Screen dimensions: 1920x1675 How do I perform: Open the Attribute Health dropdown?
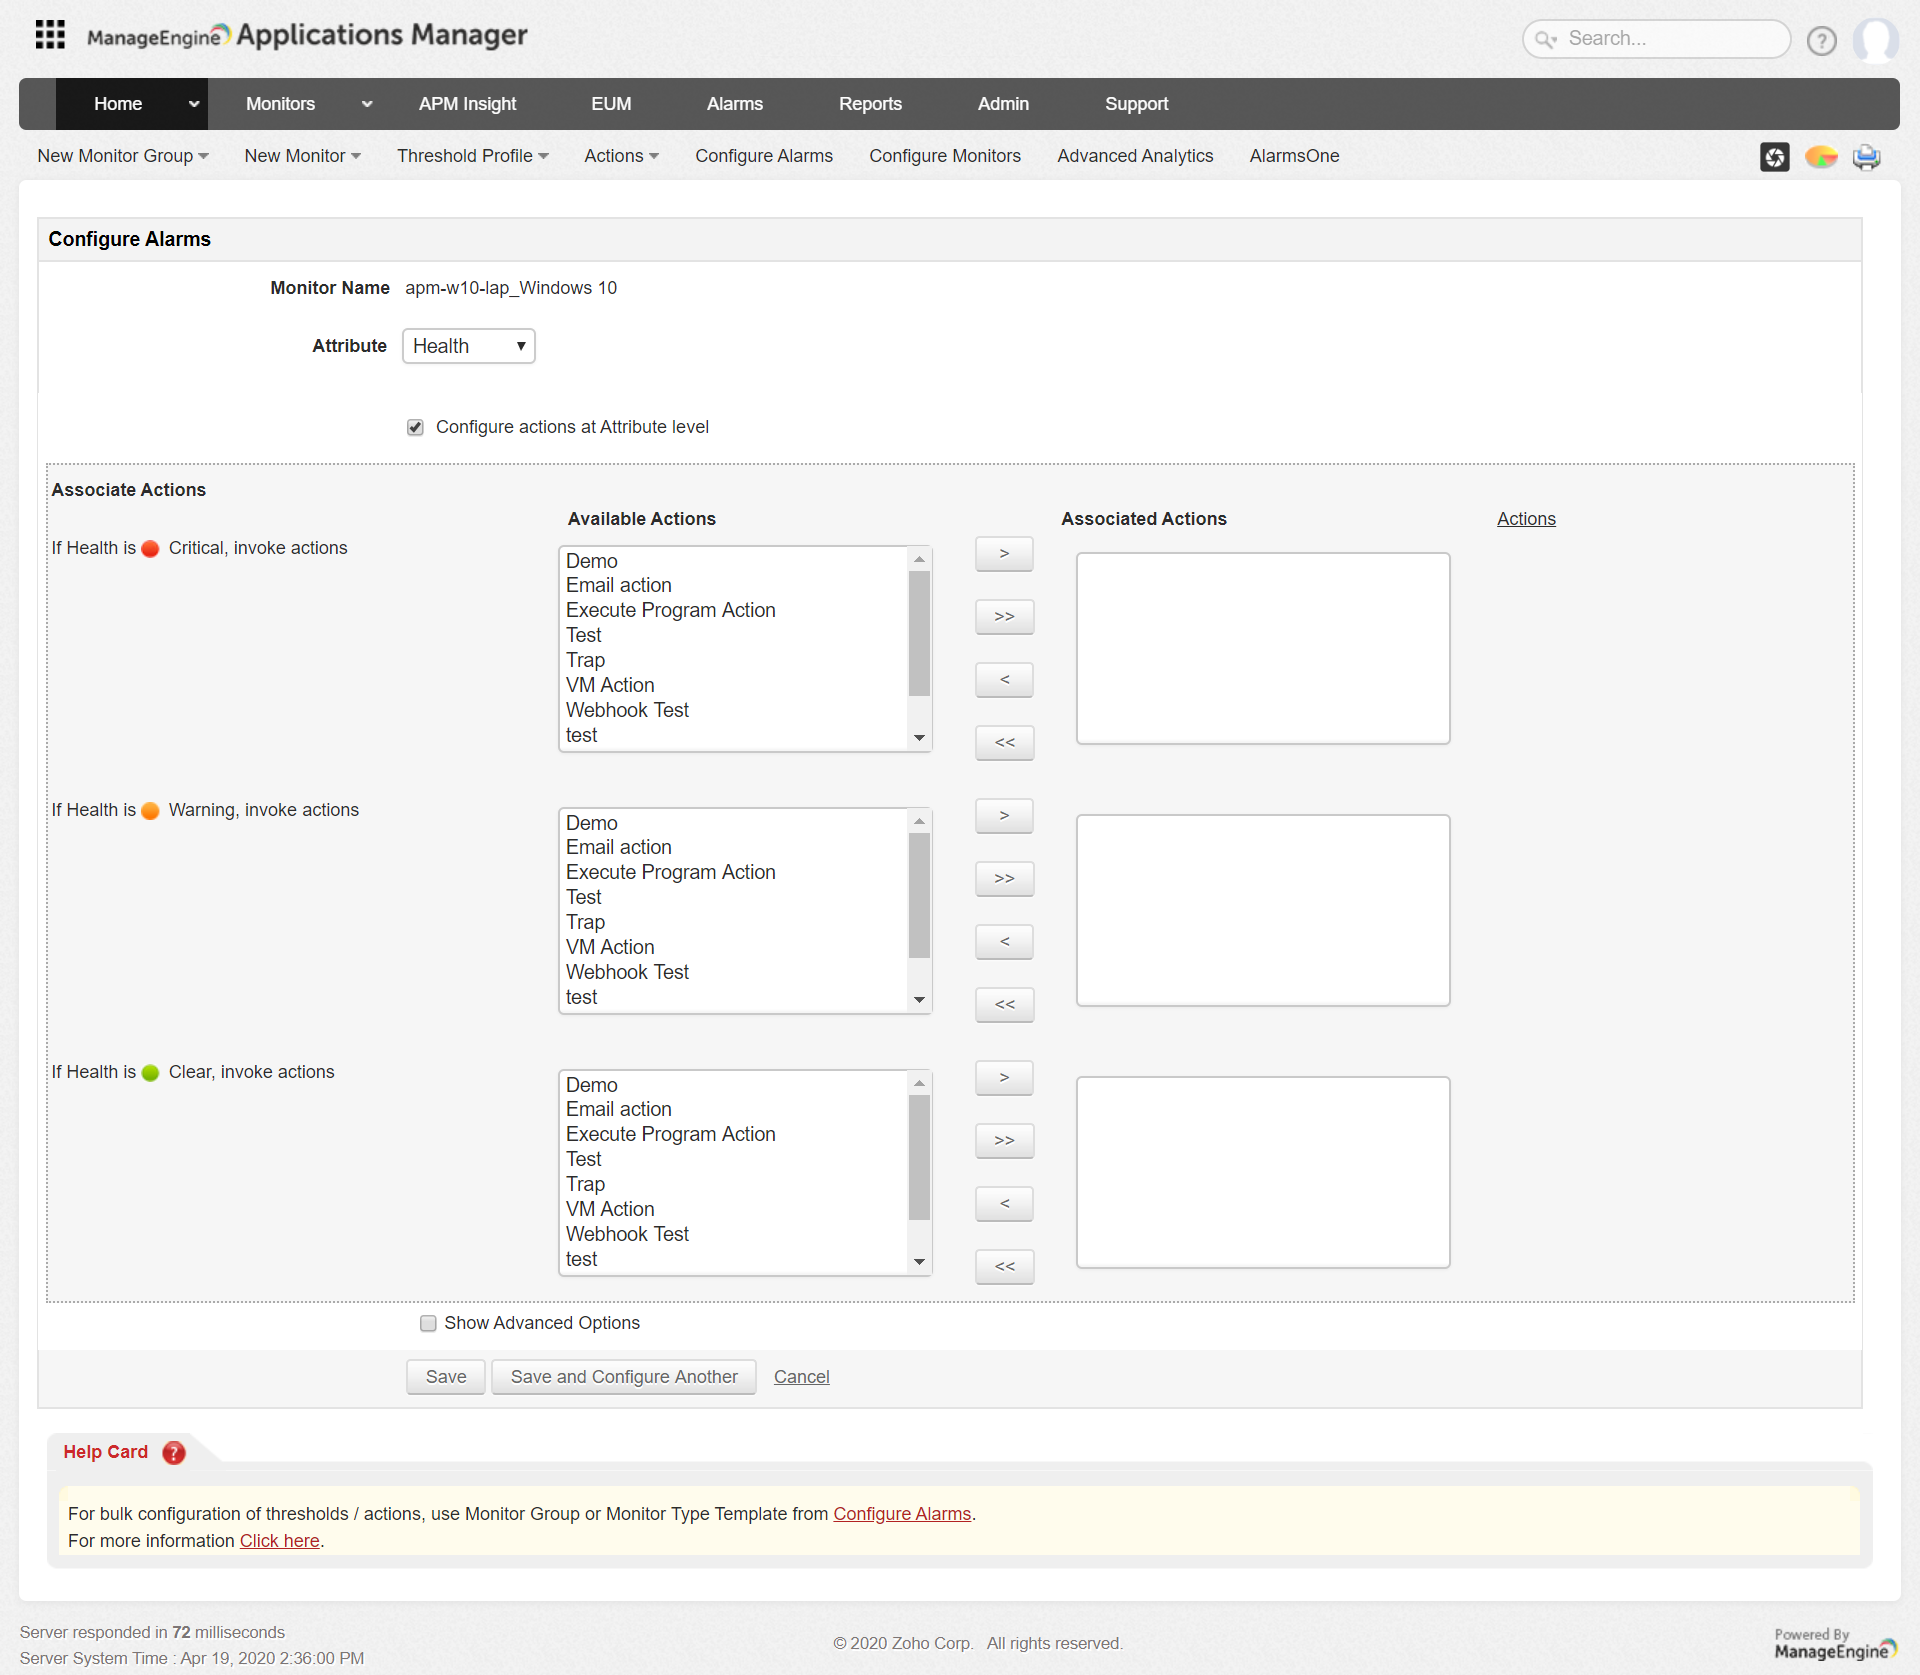pos(468,346)
